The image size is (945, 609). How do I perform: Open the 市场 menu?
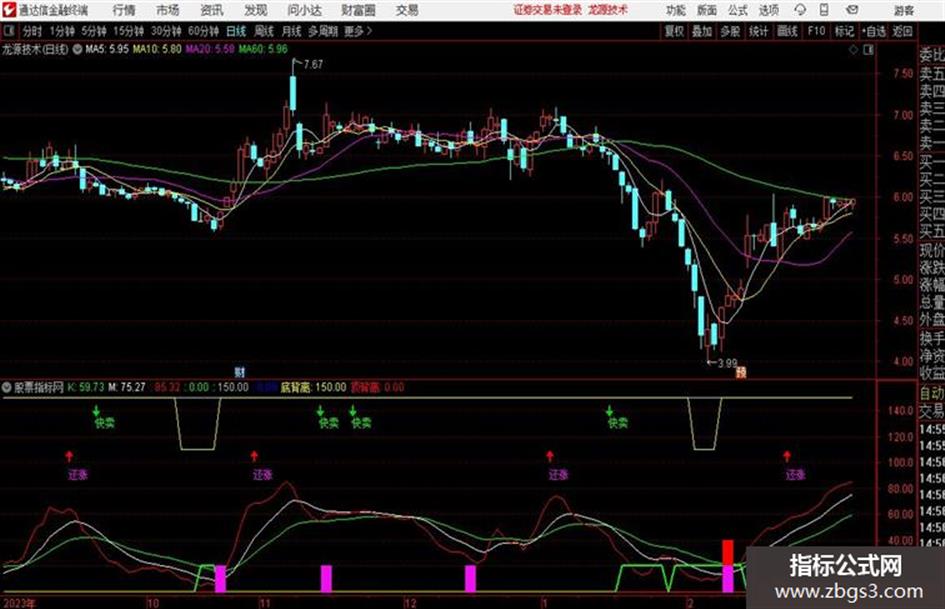pyautogui.click(x=168, y=10)
